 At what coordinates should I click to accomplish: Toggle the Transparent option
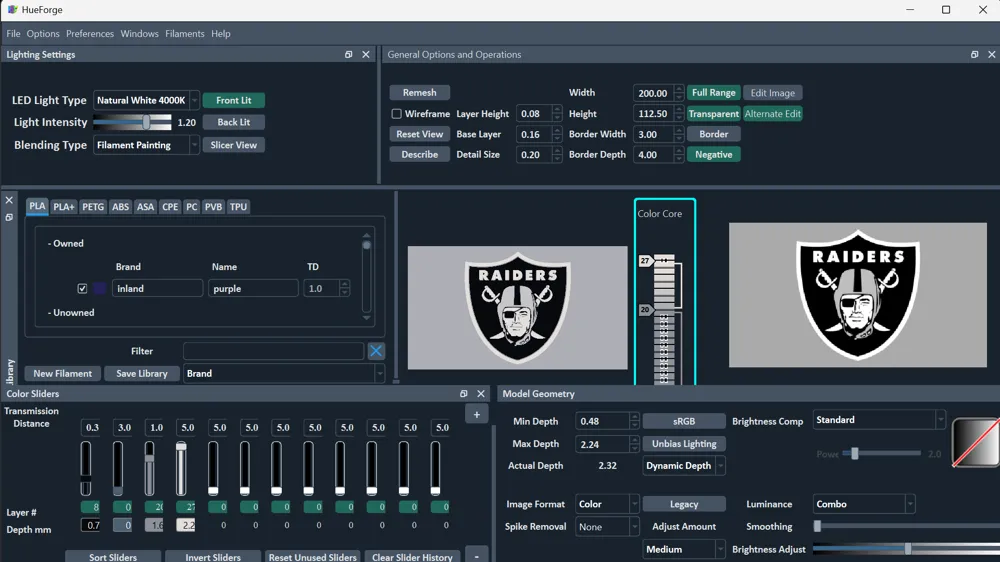714,114
